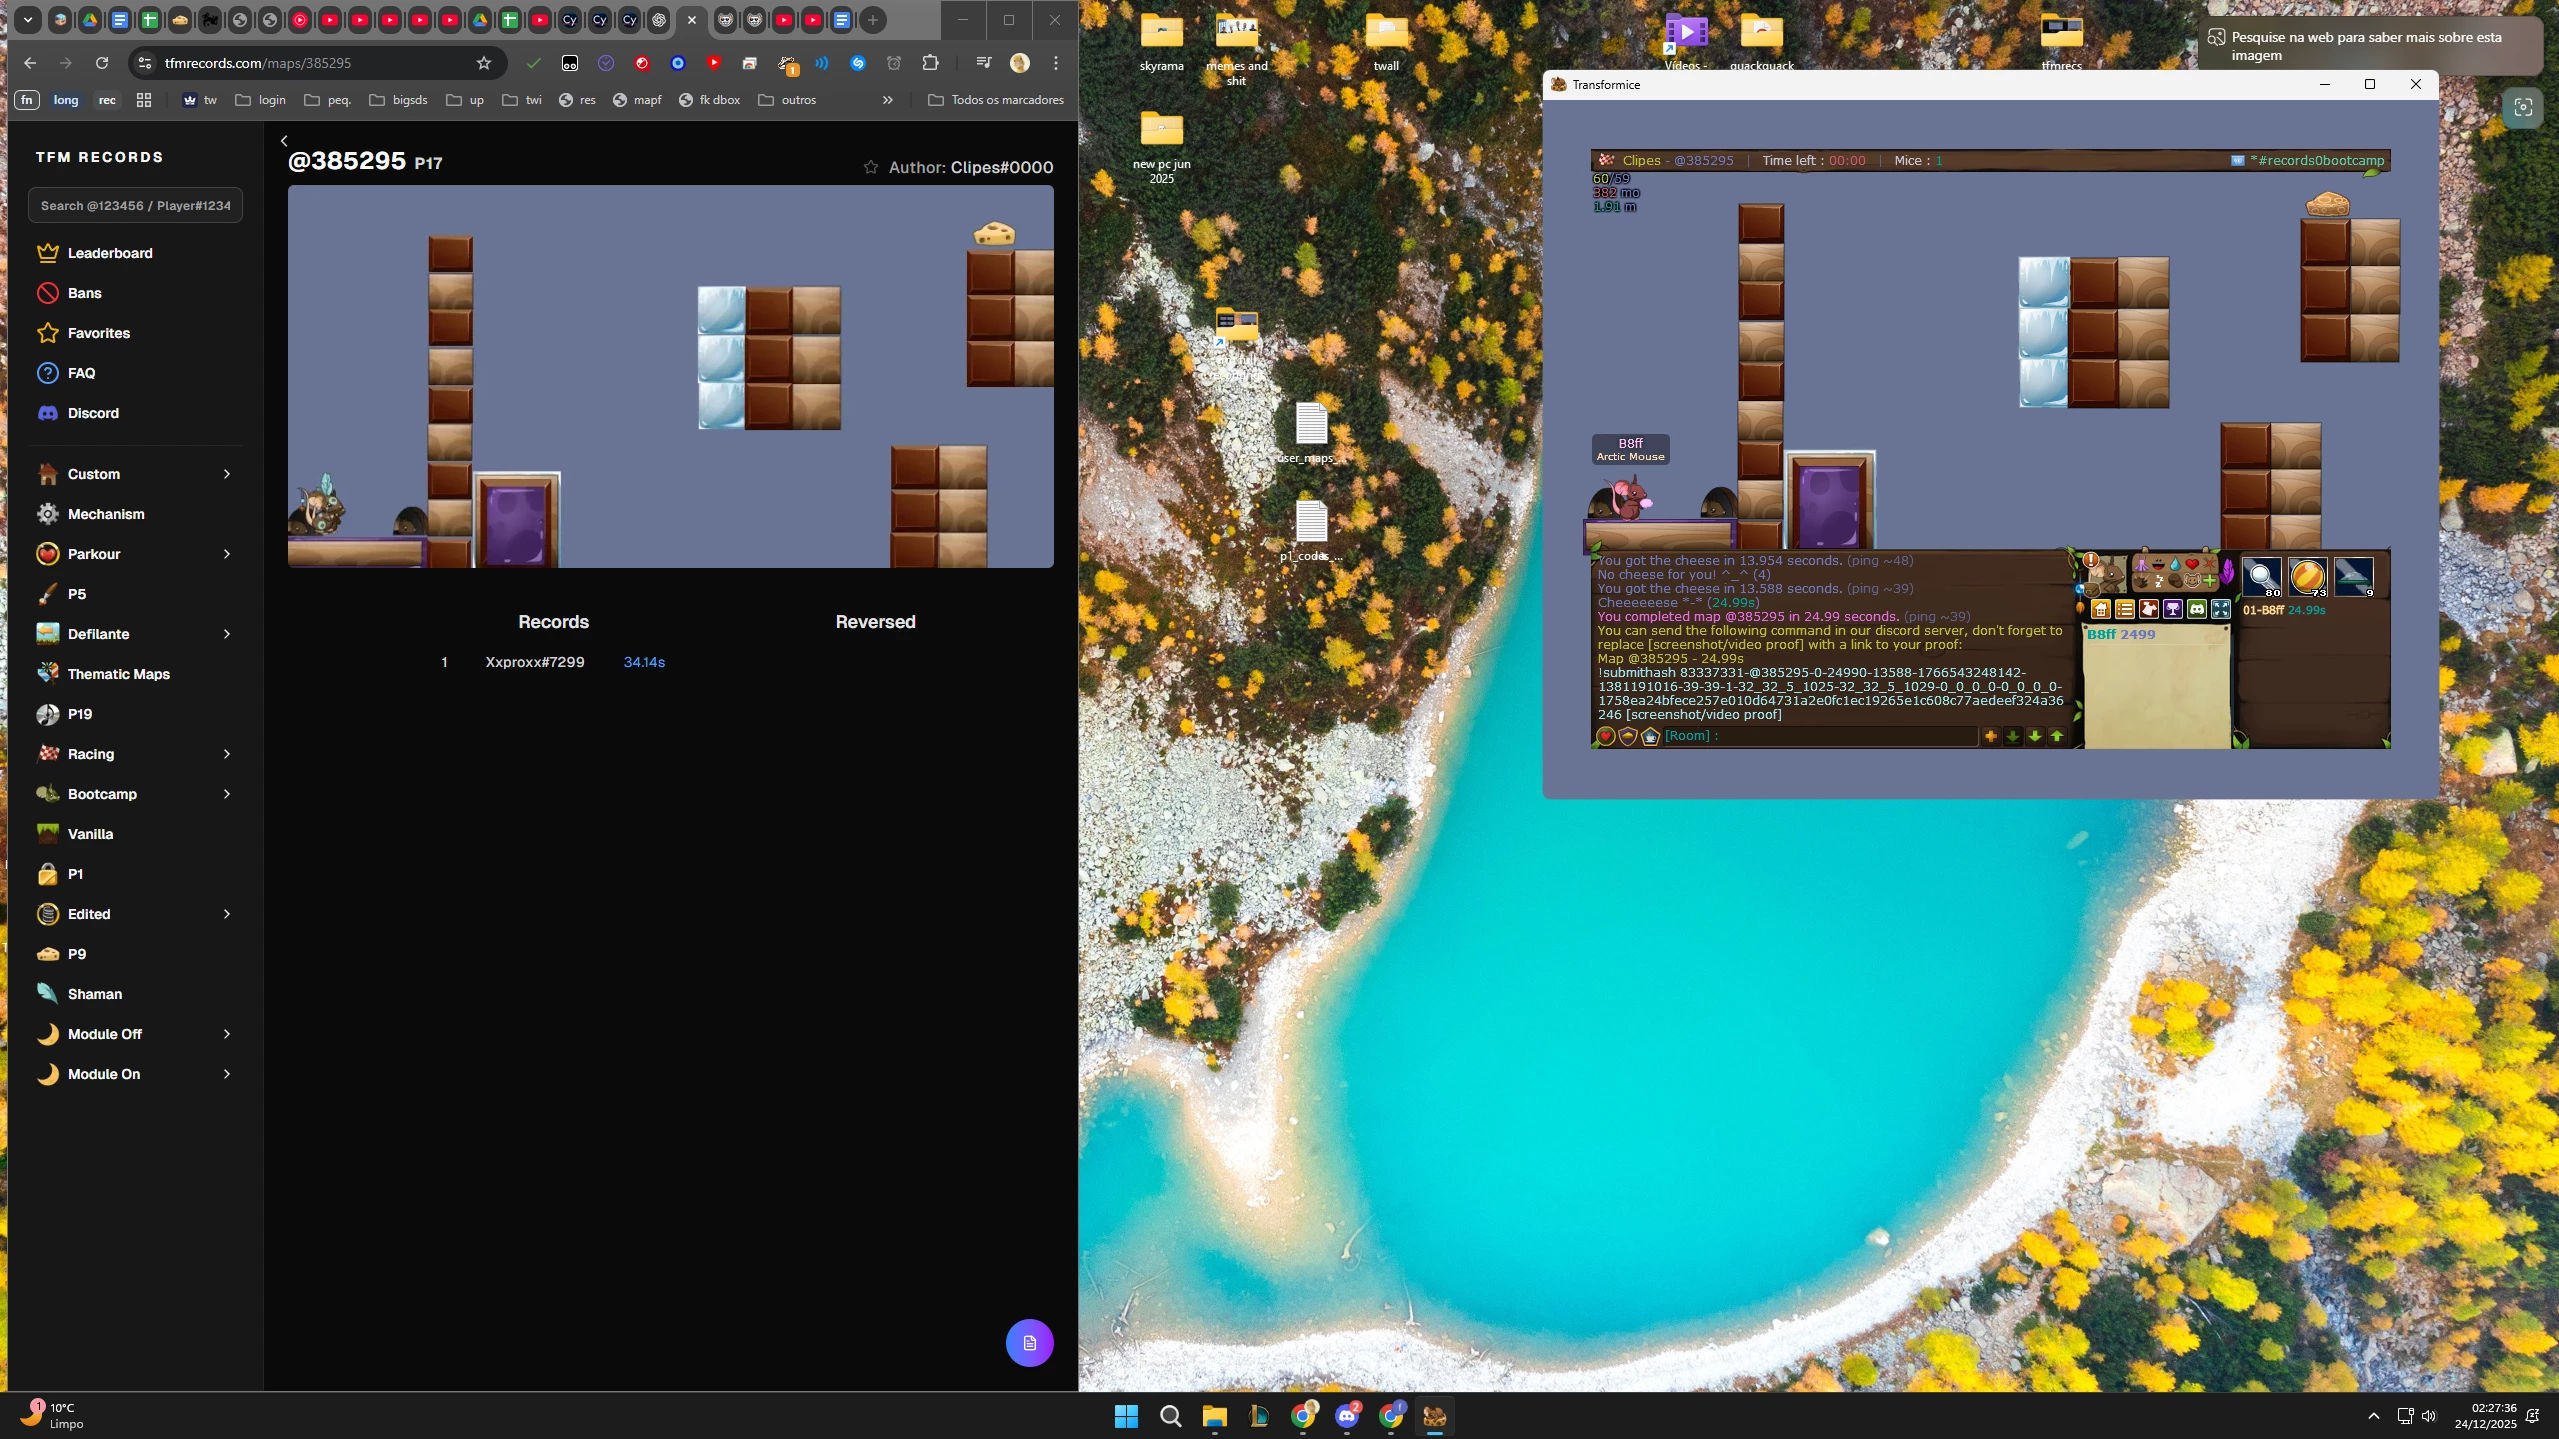
Task: Expand the Bootcamp category chevron
Action: pyautogui.click(x=227, y=794)
